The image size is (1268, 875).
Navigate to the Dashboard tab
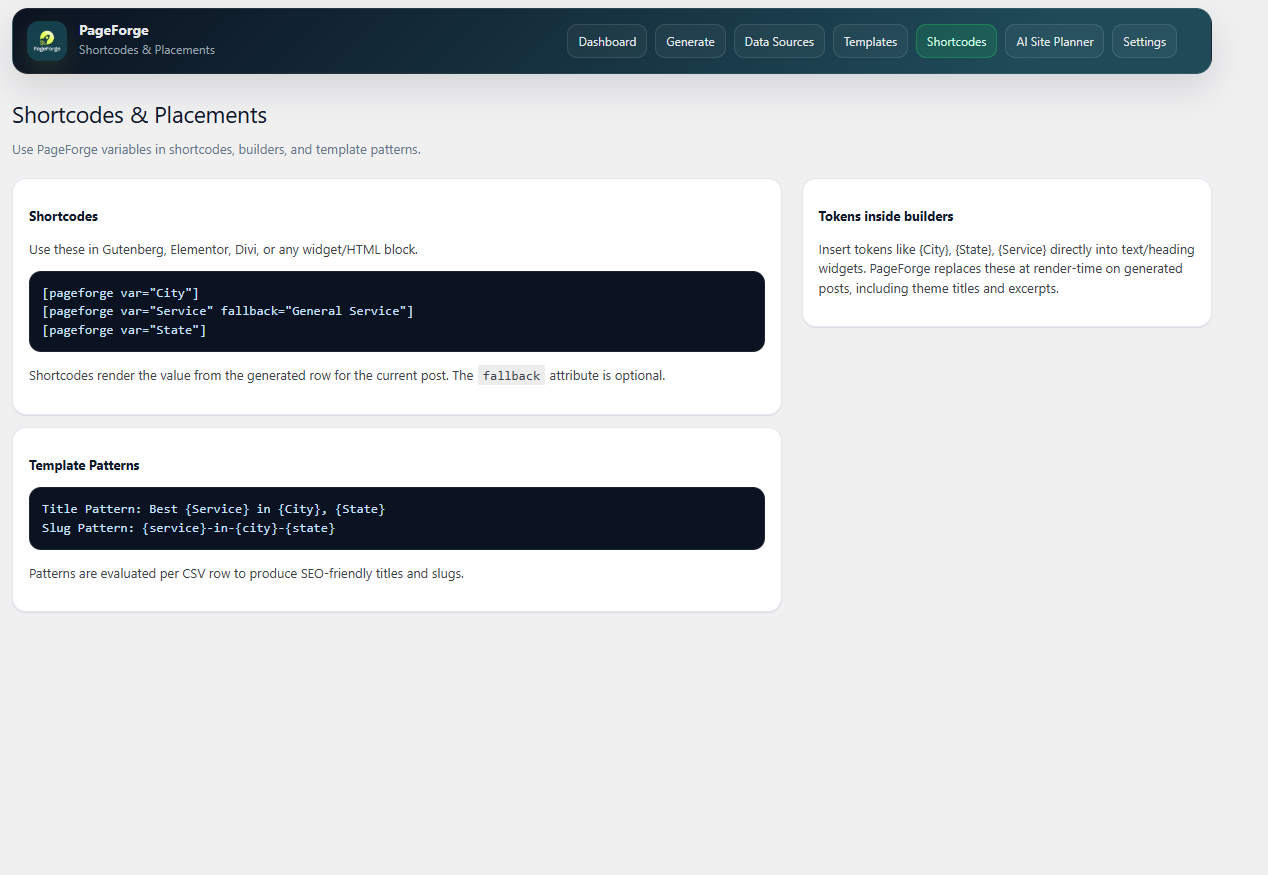[606, 41]
